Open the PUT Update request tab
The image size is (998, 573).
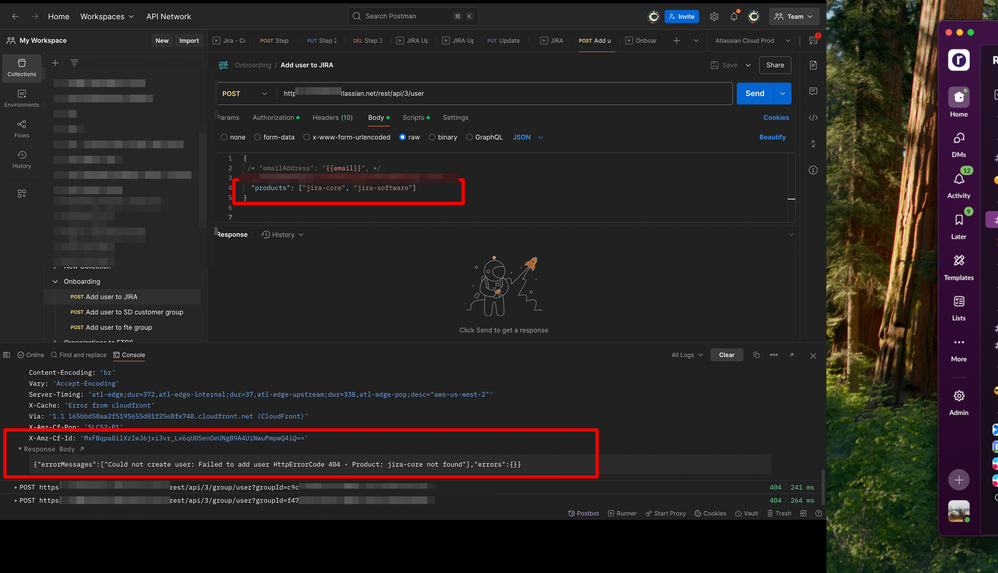click(503, 41)
